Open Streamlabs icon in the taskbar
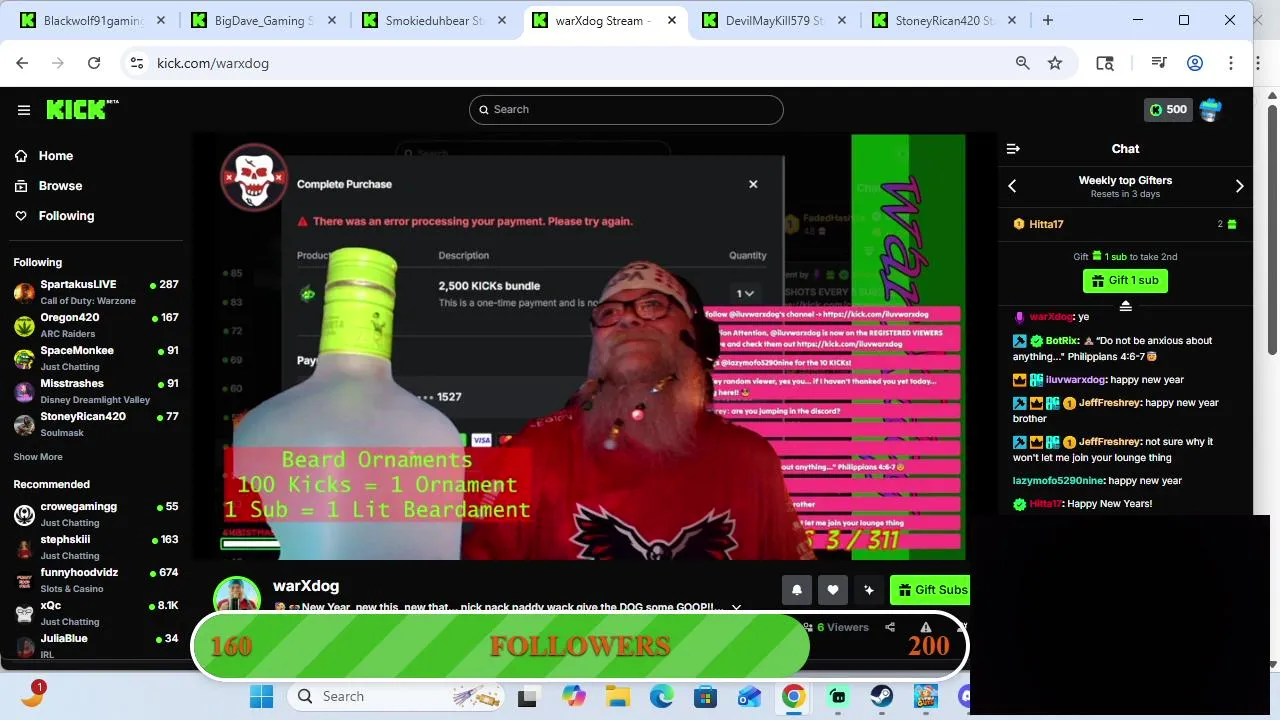1280x720 pixels. 837,697
